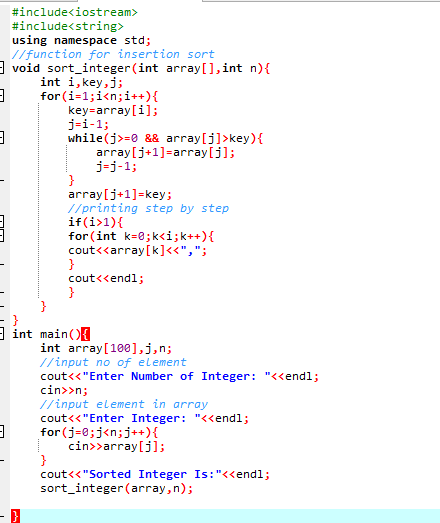This screenshot has width=440, height=523.
Task: Click the 'void sort_integer(int array[],int n){' line
Action: point(141,68)
